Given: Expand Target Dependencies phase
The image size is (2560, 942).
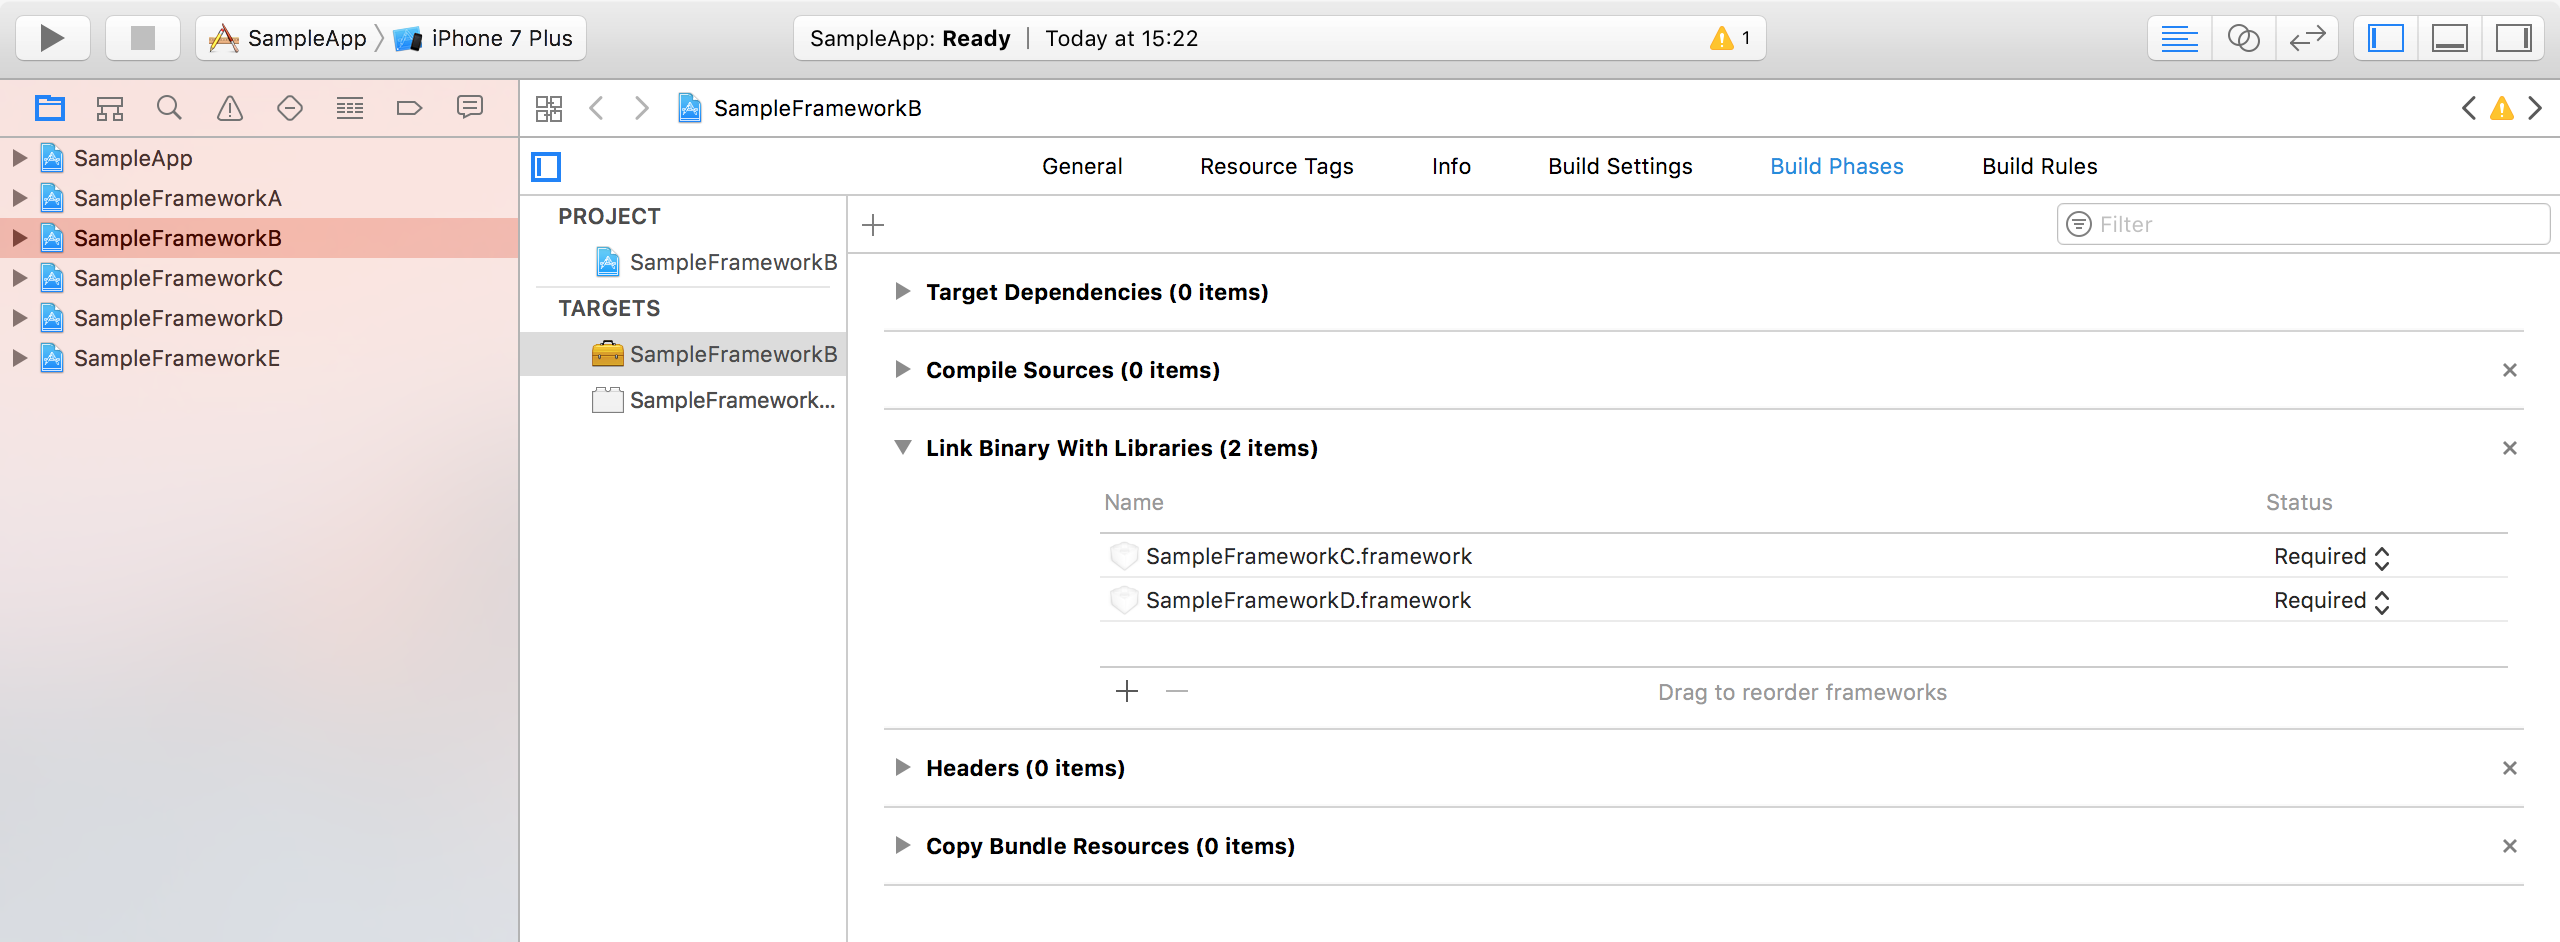Looking at the screenshot, I should click(x=903, y=291).
